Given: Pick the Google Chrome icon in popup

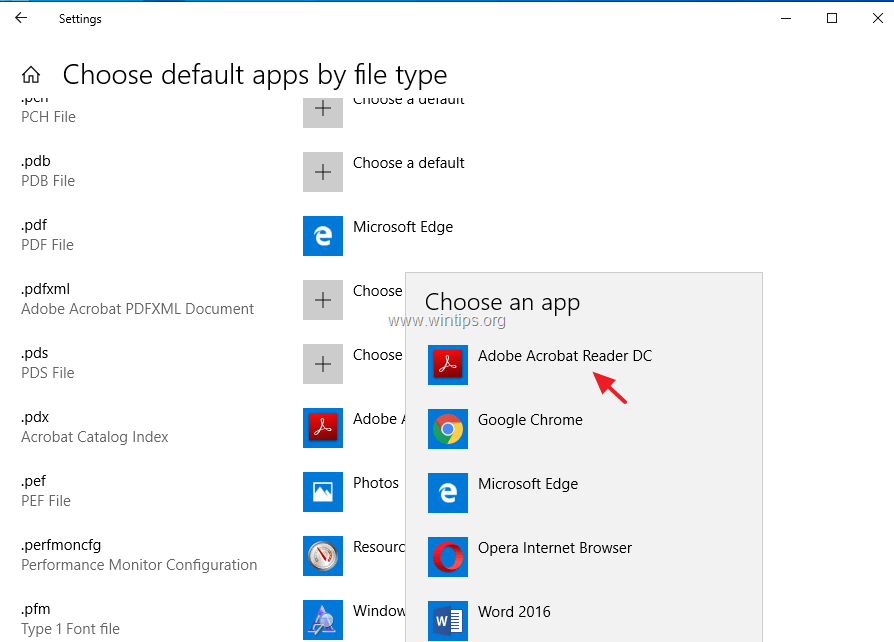Looking at the screenshot, I should (x=448, y=429).
